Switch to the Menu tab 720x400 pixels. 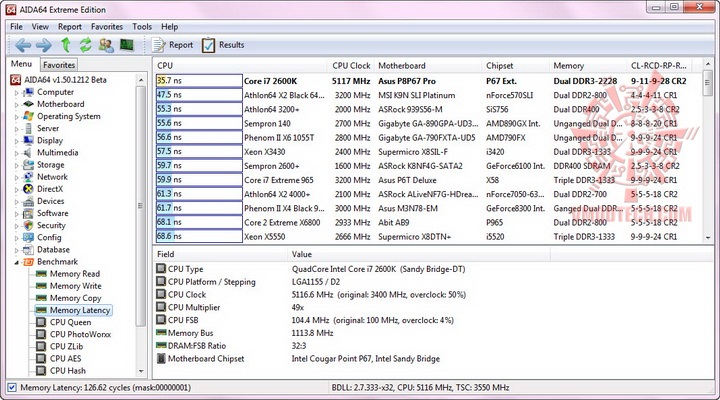click(x=22, y=64)
